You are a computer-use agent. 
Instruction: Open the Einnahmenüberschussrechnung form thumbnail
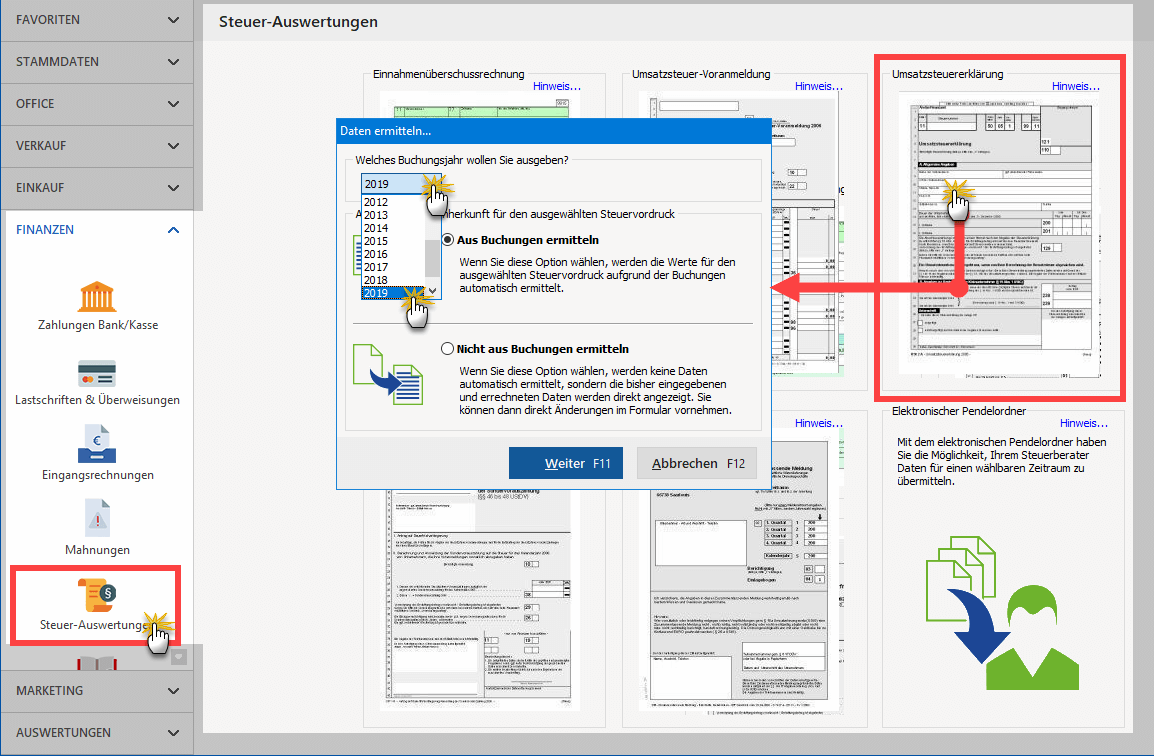tap(481, 106)
